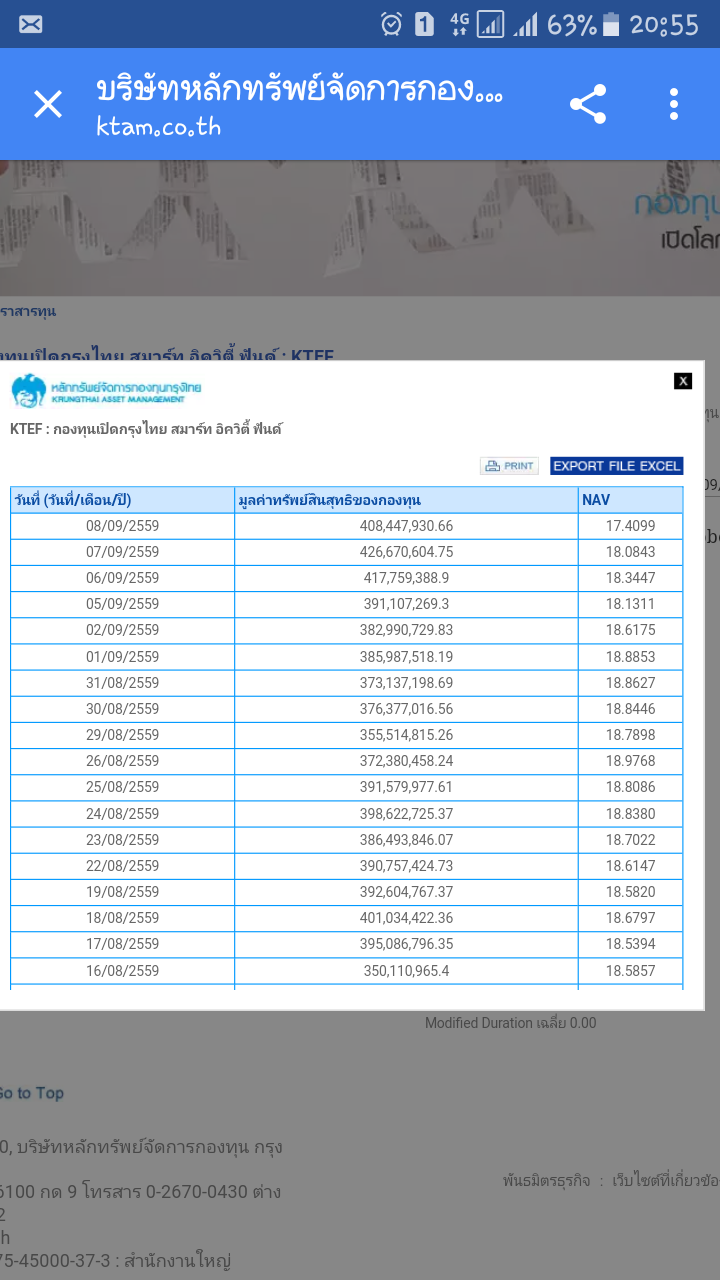Select value 392,604,767.37
720x1280 pixels.
pyautogui.click(x=407, y=892)
